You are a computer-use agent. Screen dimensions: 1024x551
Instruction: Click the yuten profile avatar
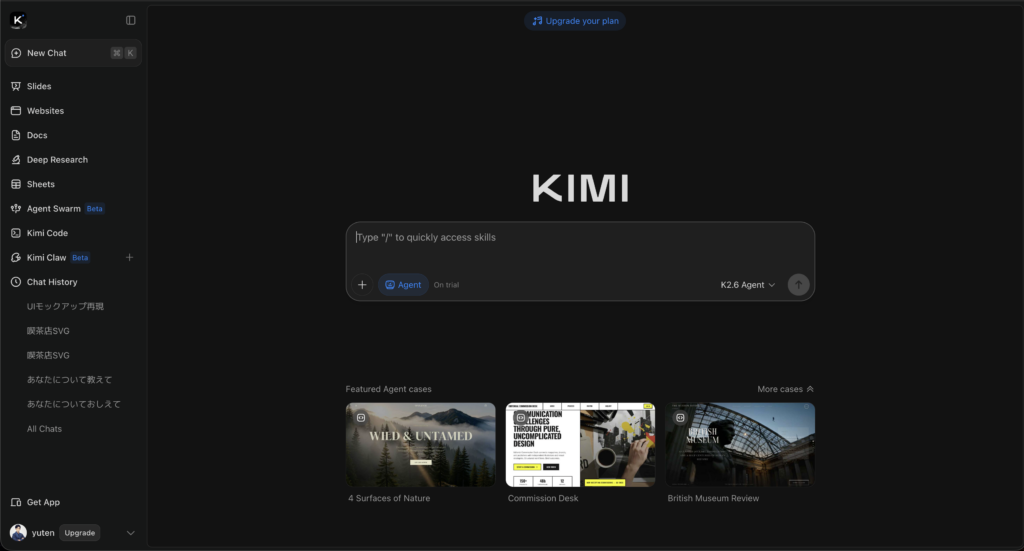tap(18, 533)
